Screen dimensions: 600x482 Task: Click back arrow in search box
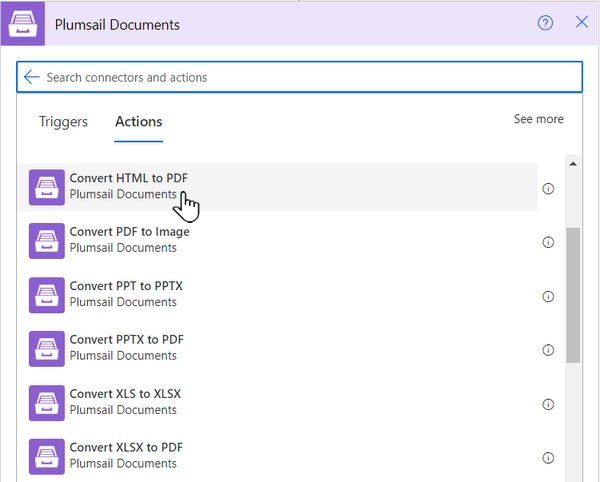coord(32,77)
